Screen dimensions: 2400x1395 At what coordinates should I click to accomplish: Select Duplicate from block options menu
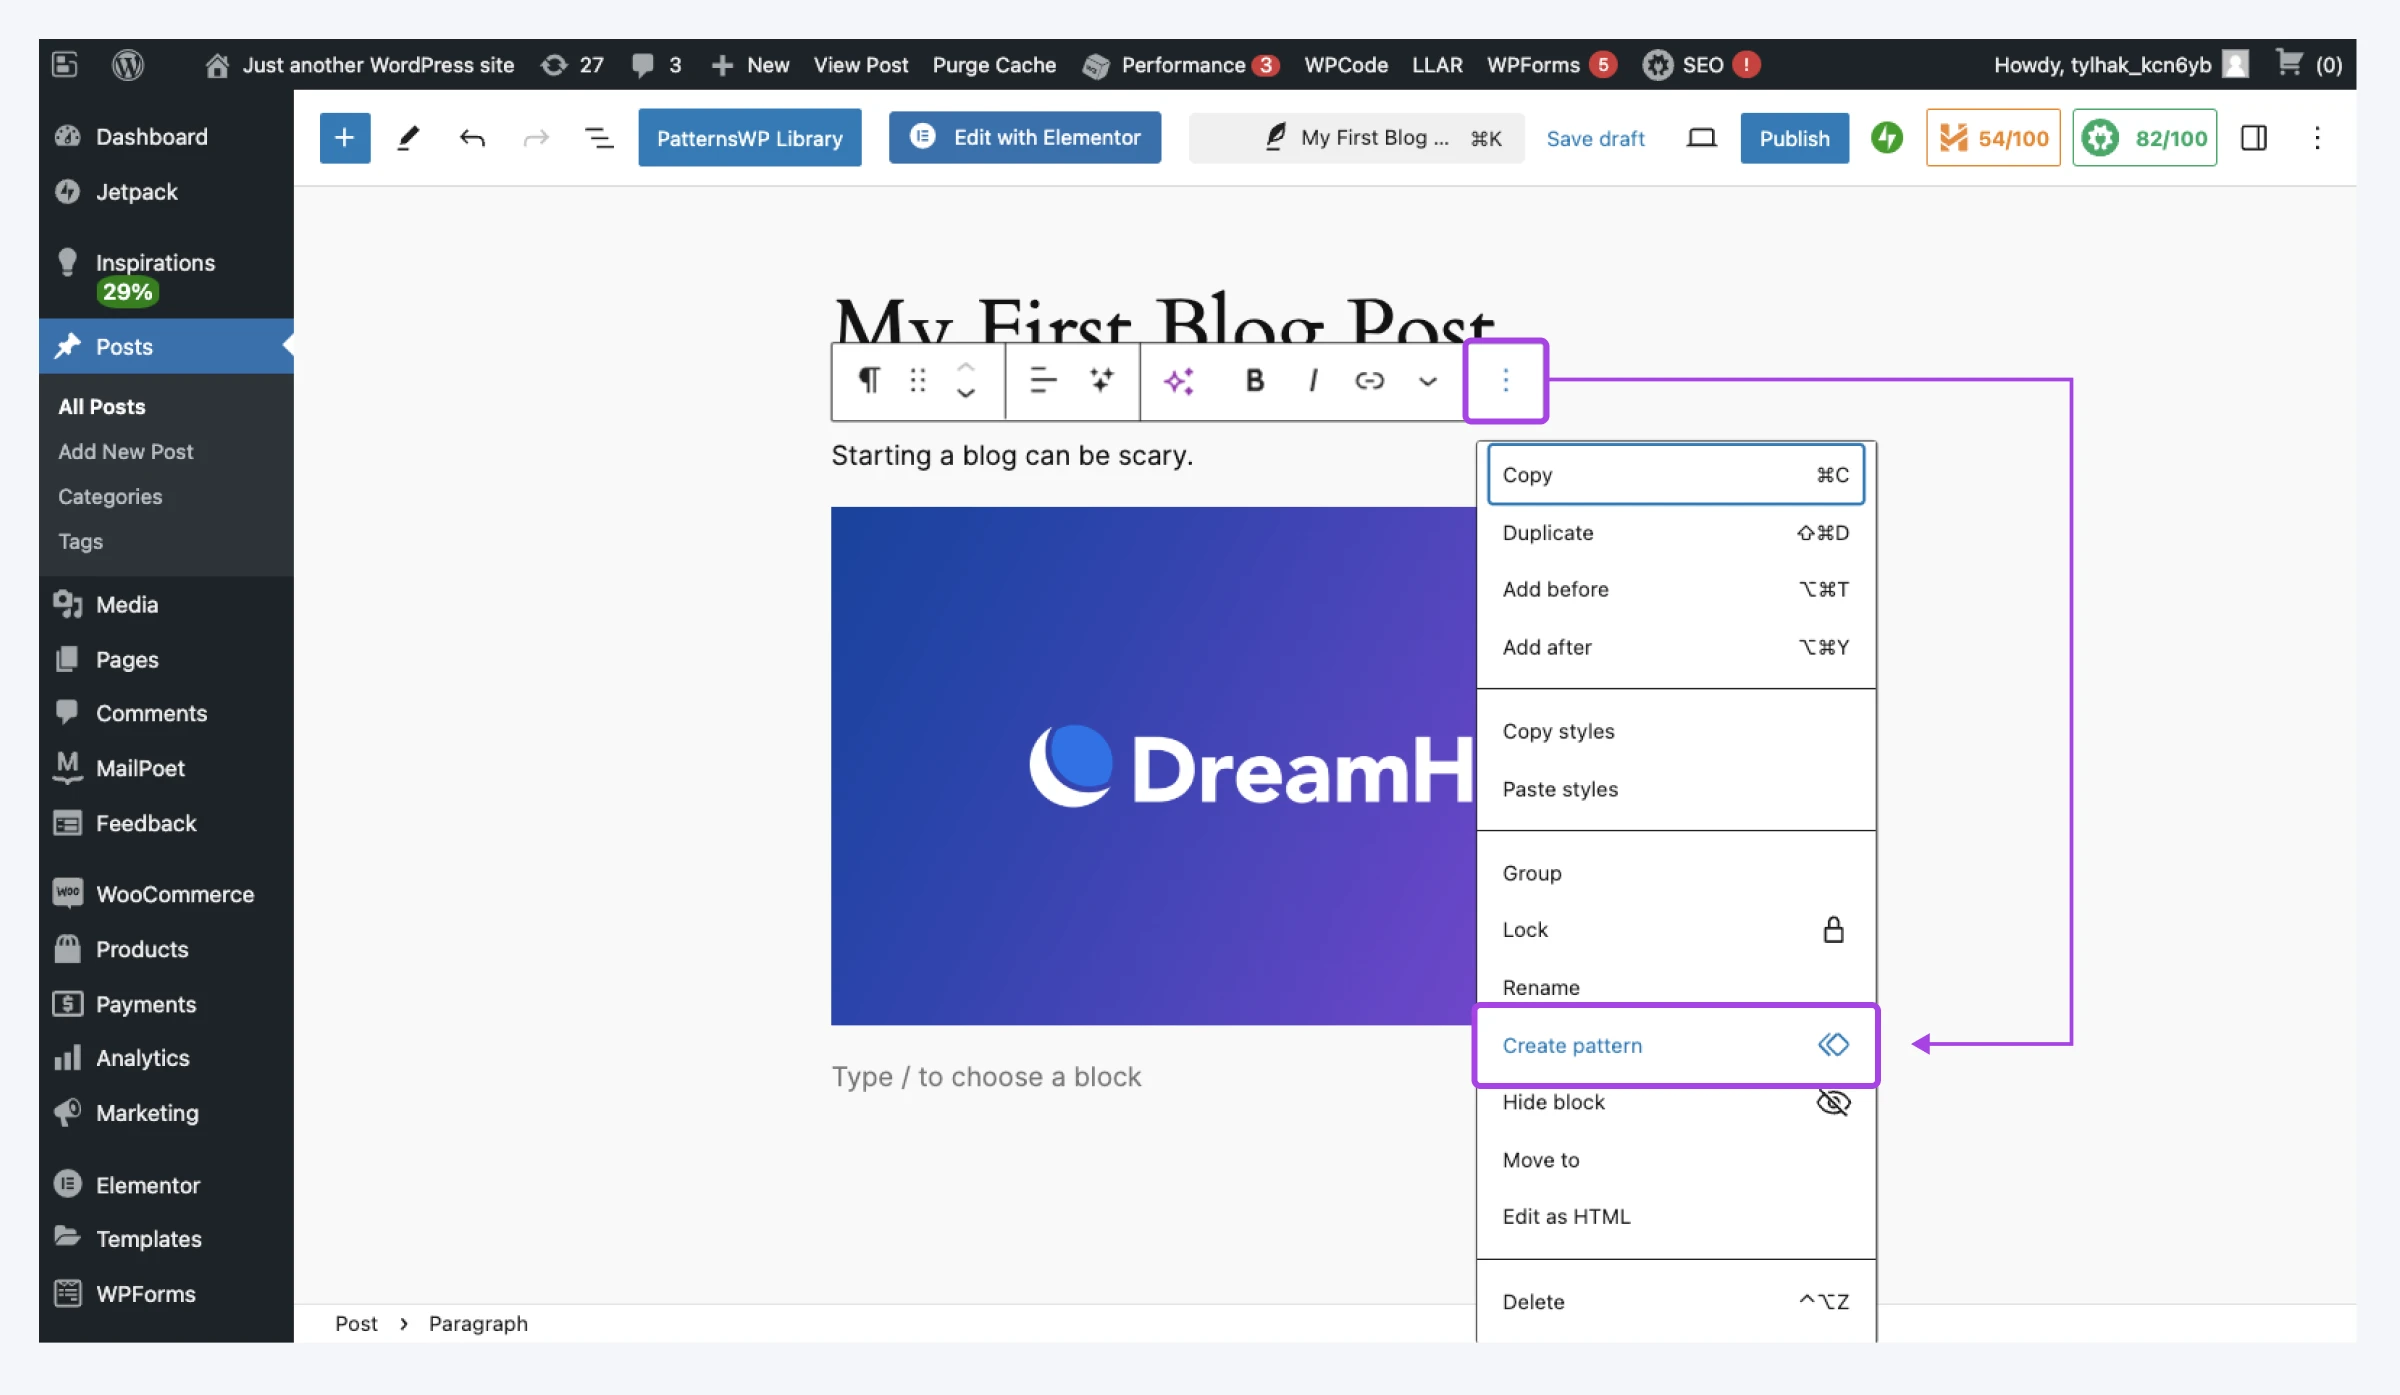(x=1675, y=531)
